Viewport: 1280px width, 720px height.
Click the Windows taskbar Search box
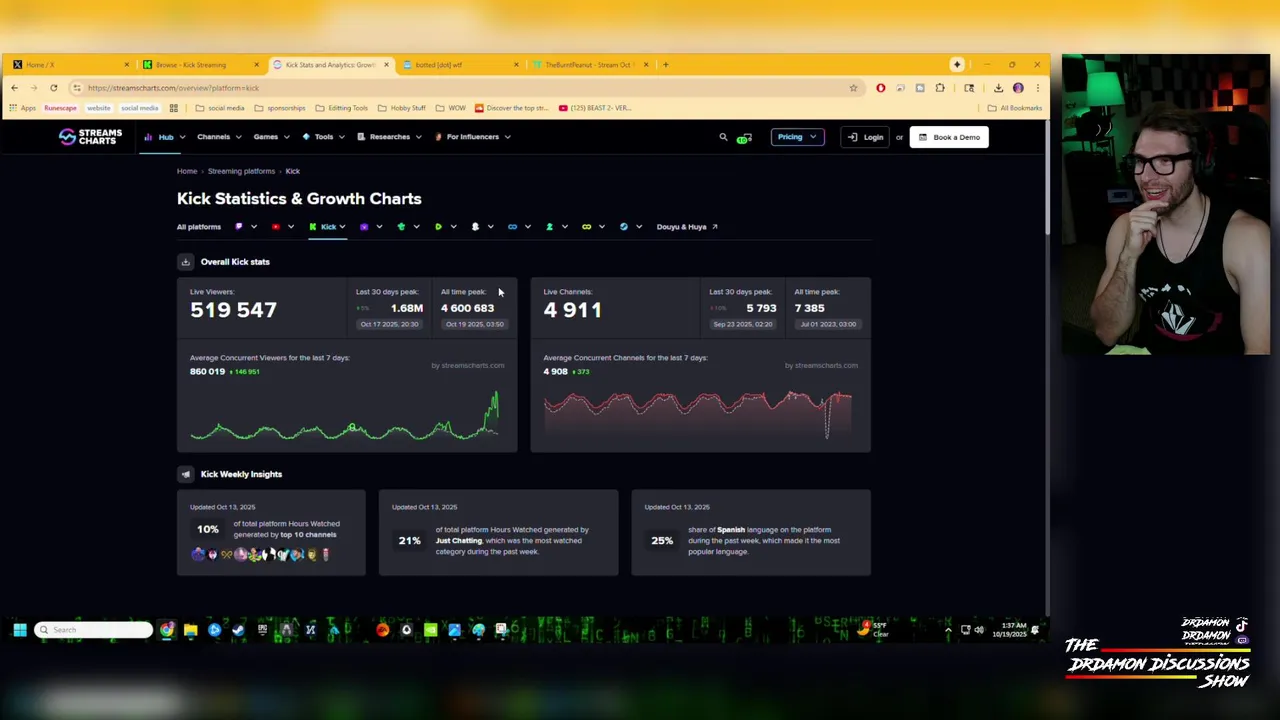point(93,630)
